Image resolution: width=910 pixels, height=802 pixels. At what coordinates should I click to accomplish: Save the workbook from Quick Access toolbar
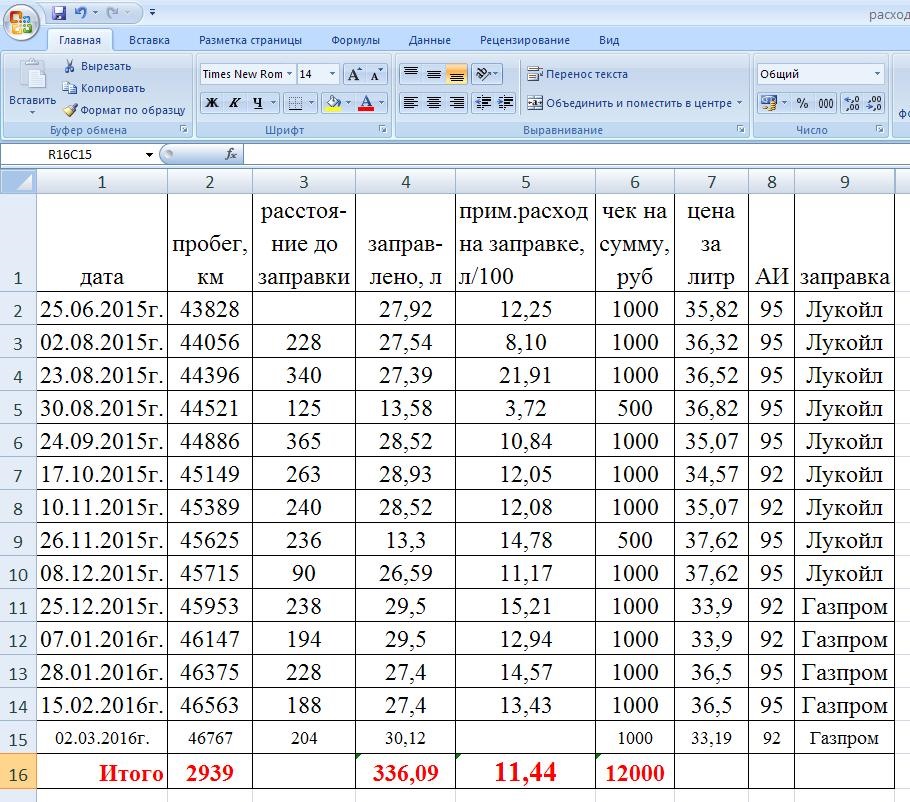click(59, 13)
